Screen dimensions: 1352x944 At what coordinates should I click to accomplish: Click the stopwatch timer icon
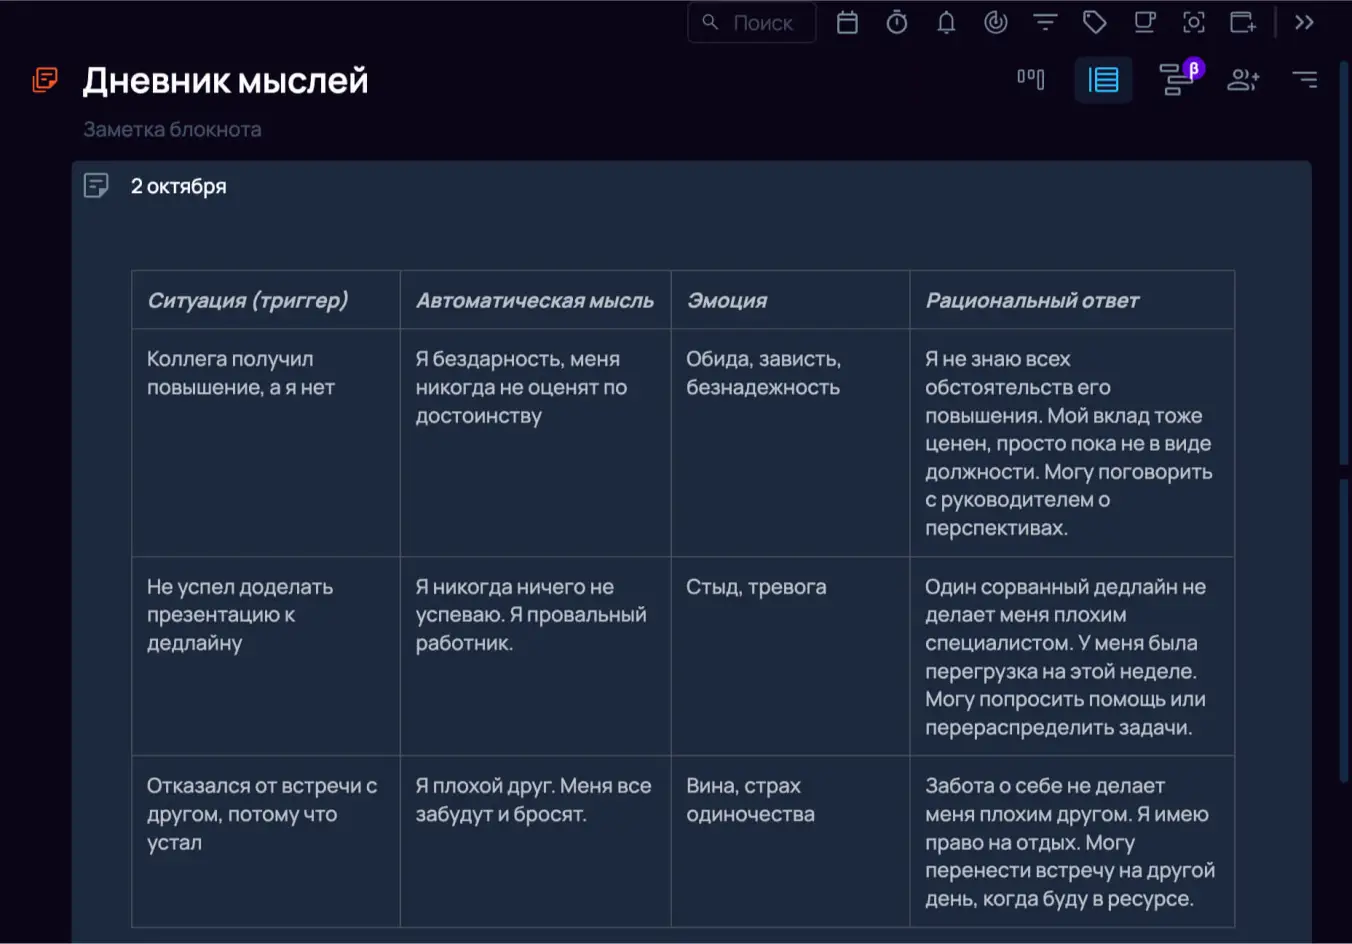pos(897,23)
